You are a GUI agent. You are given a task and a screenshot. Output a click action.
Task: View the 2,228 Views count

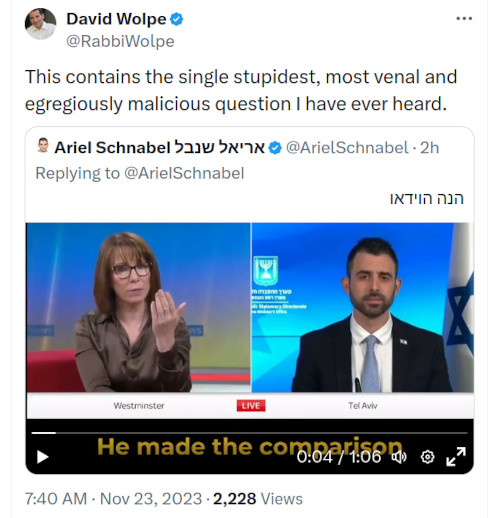(258, 499)
